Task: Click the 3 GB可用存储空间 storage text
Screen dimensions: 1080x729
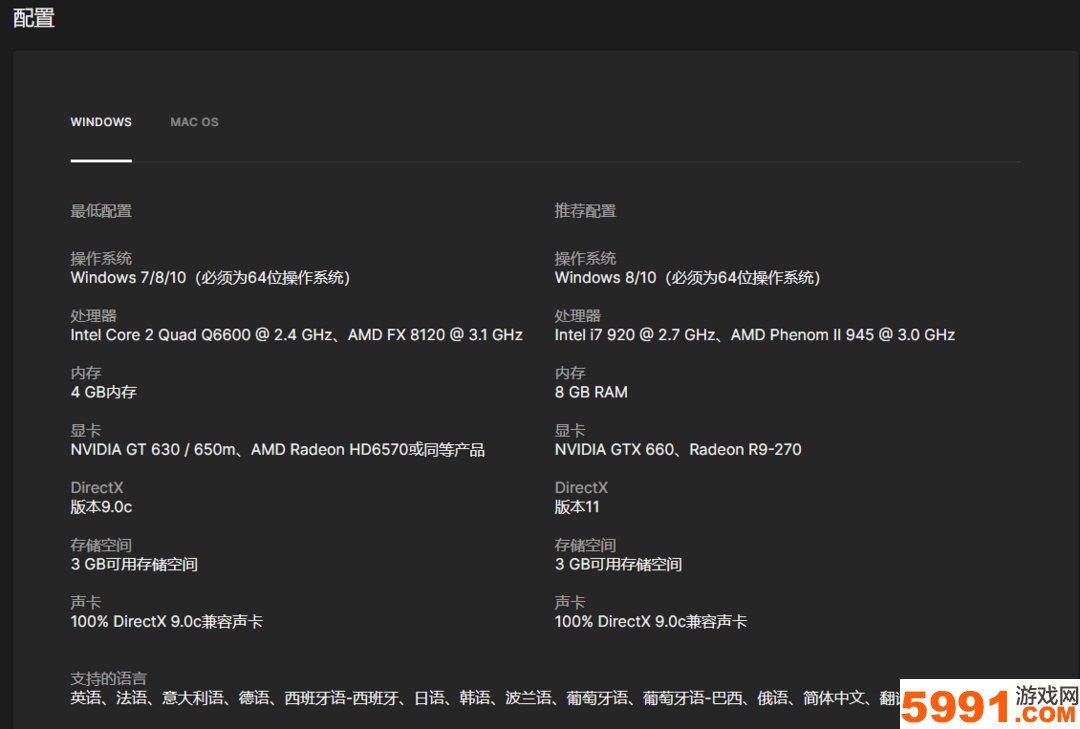Action: pyautogui.click(x=133, y=564)
